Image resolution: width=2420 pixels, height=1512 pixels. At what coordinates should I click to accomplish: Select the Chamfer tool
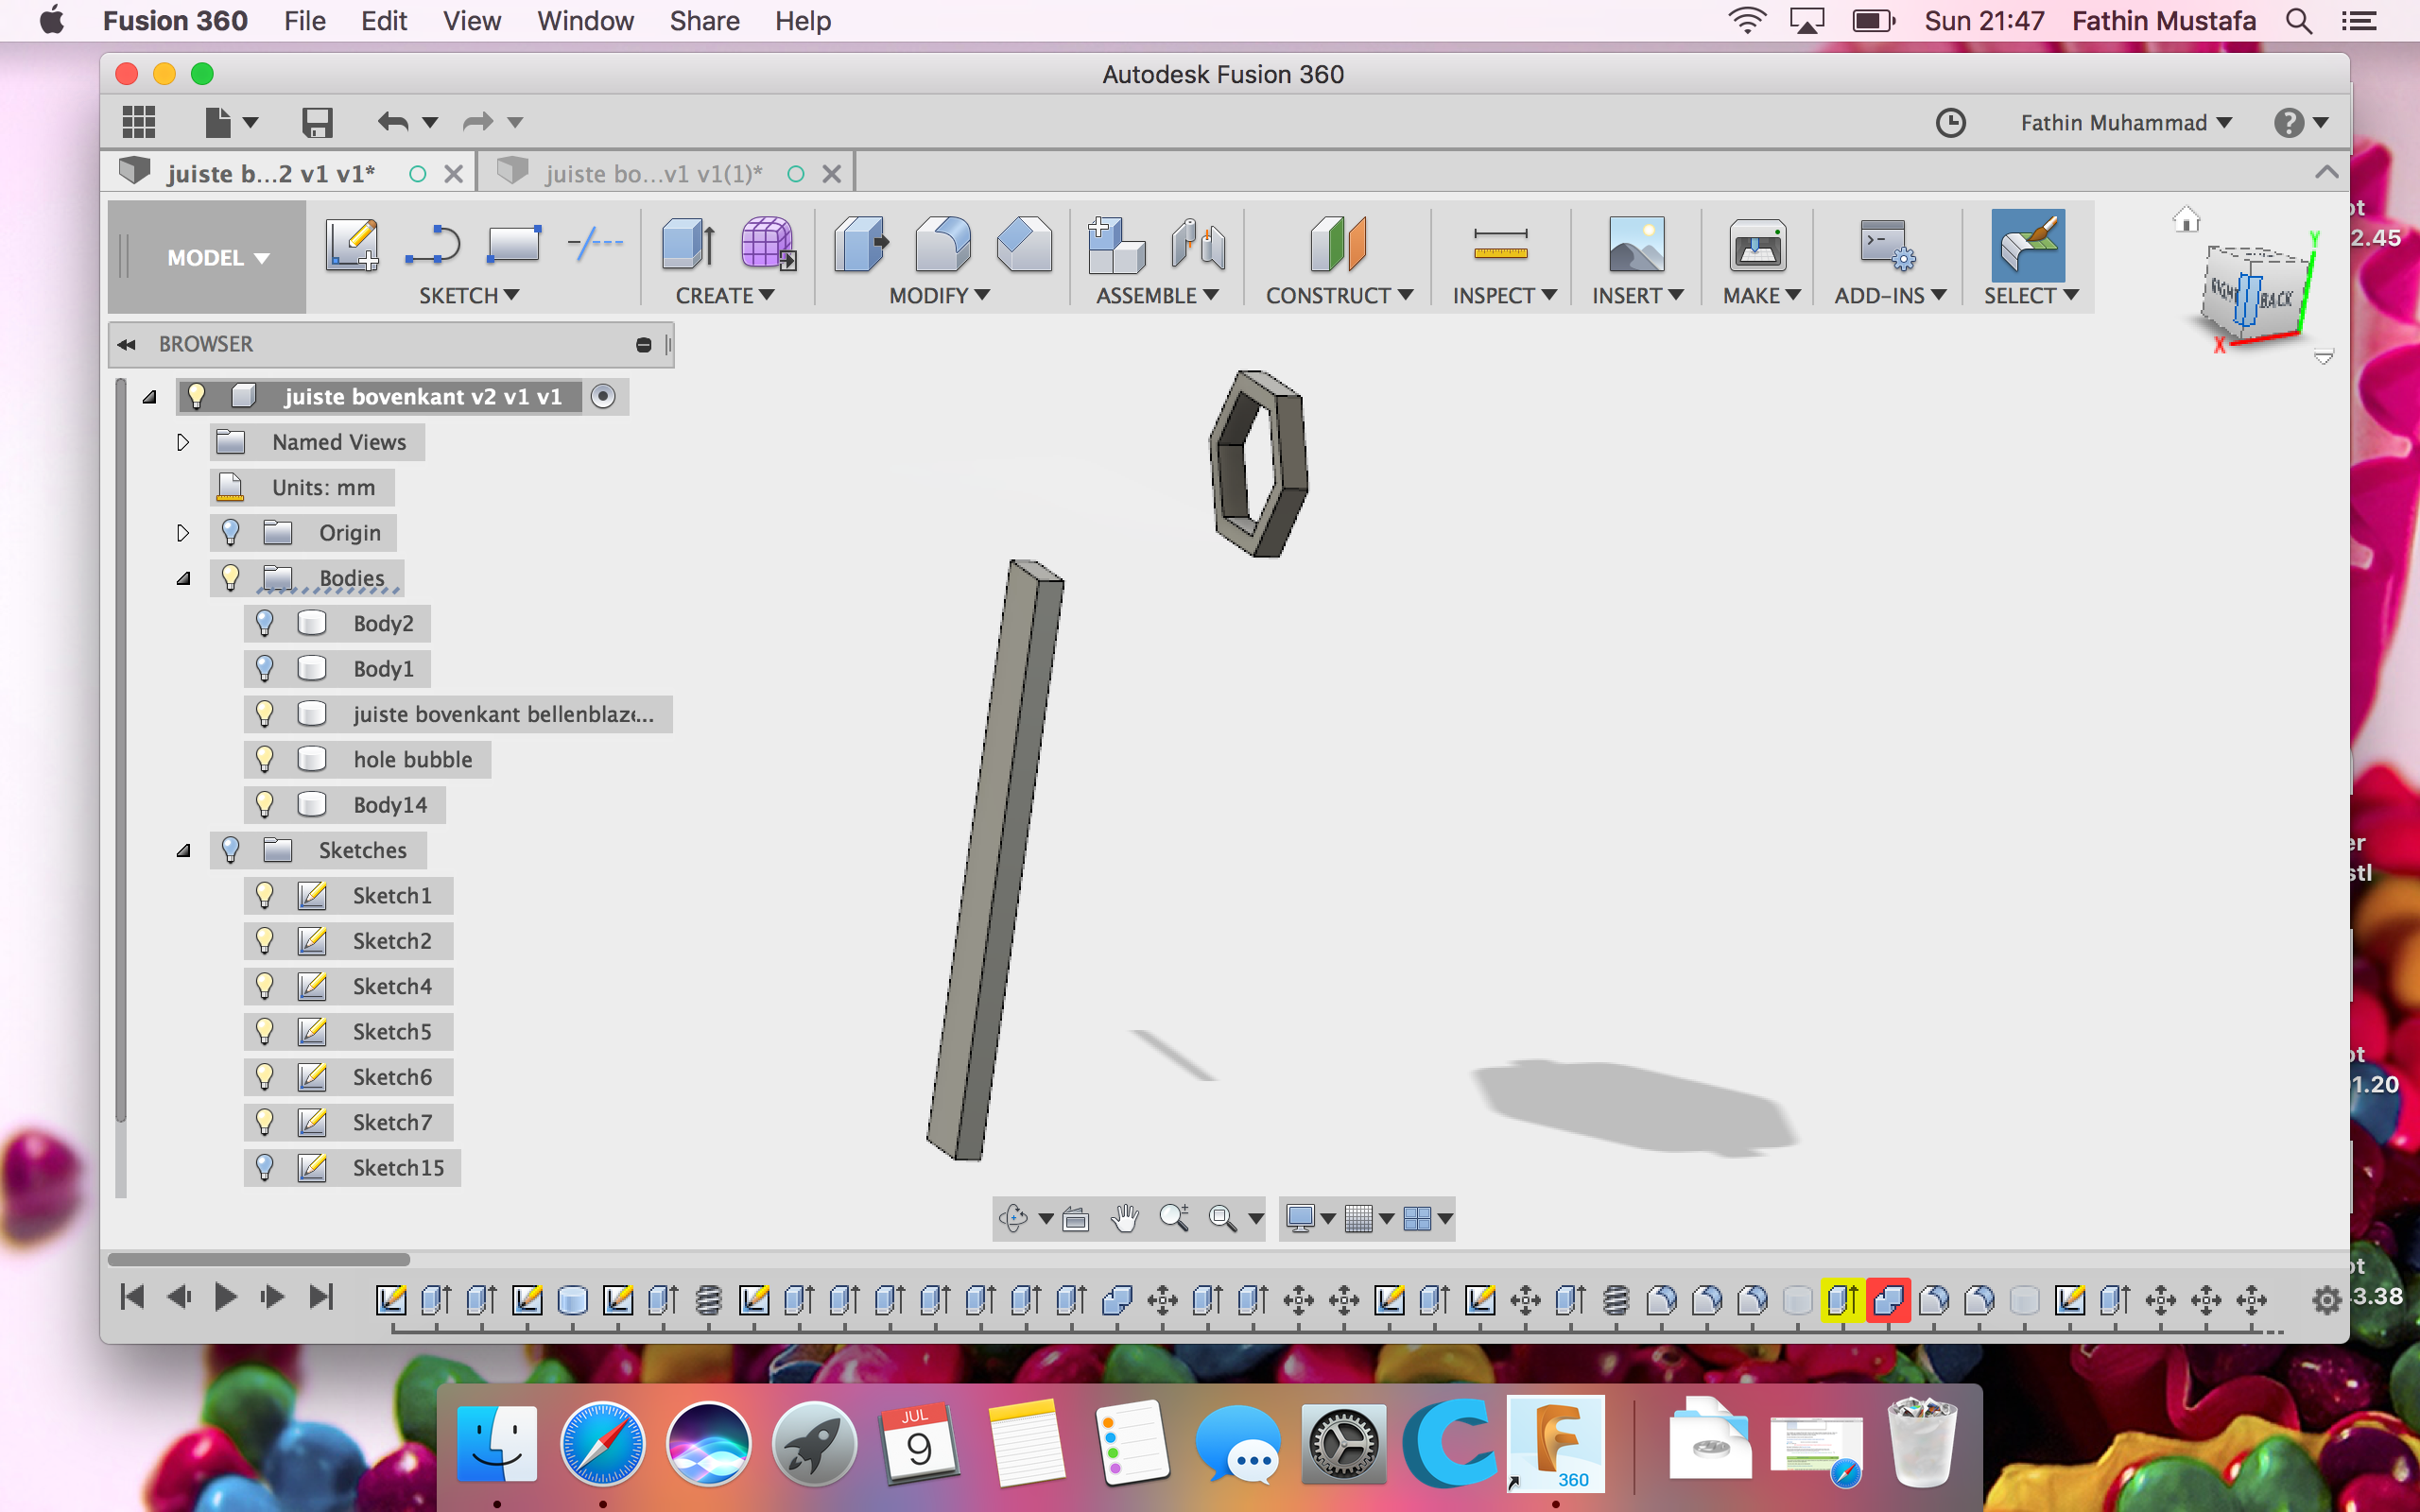pos(1024,244)
